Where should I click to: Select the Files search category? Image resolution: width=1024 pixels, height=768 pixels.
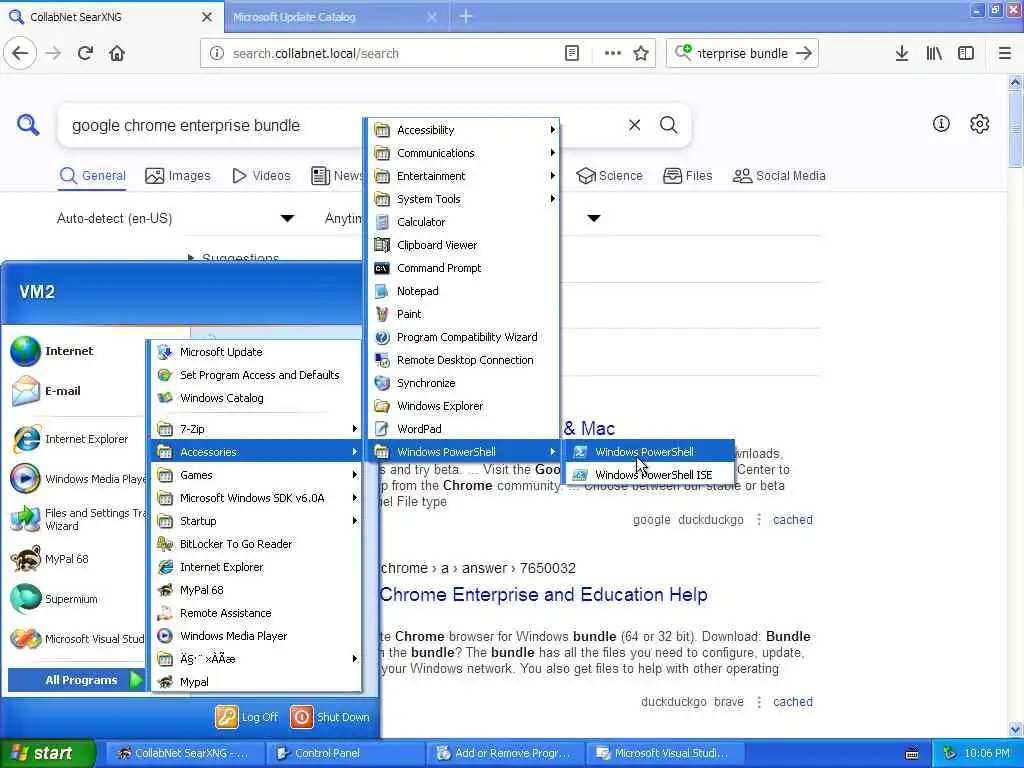click(687, 176)
